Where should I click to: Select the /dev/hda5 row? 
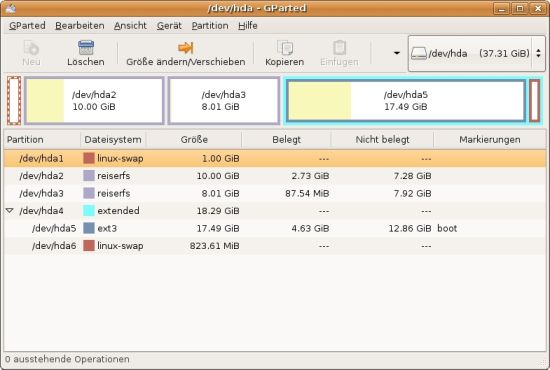275,228
